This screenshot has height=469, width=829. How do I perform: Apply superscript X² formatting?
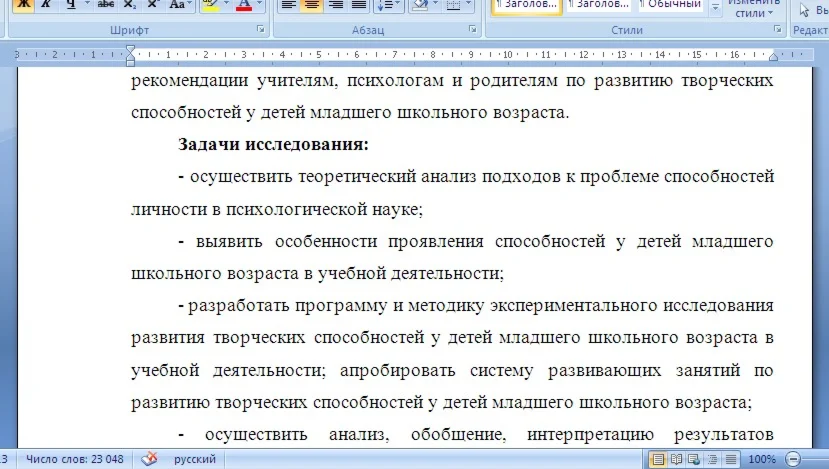click(x=153, y=5)
